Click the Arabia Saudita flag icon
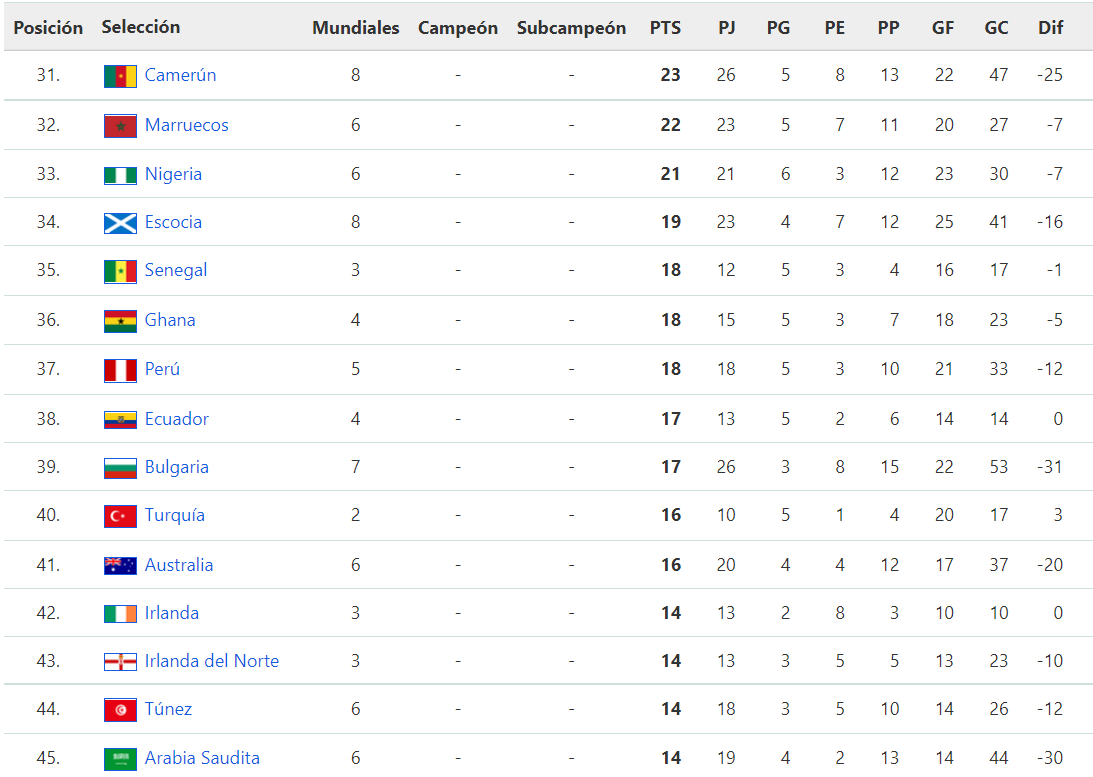Viewport: 1093px width, 777px height. pyautogui.click(x=120, y=759)
